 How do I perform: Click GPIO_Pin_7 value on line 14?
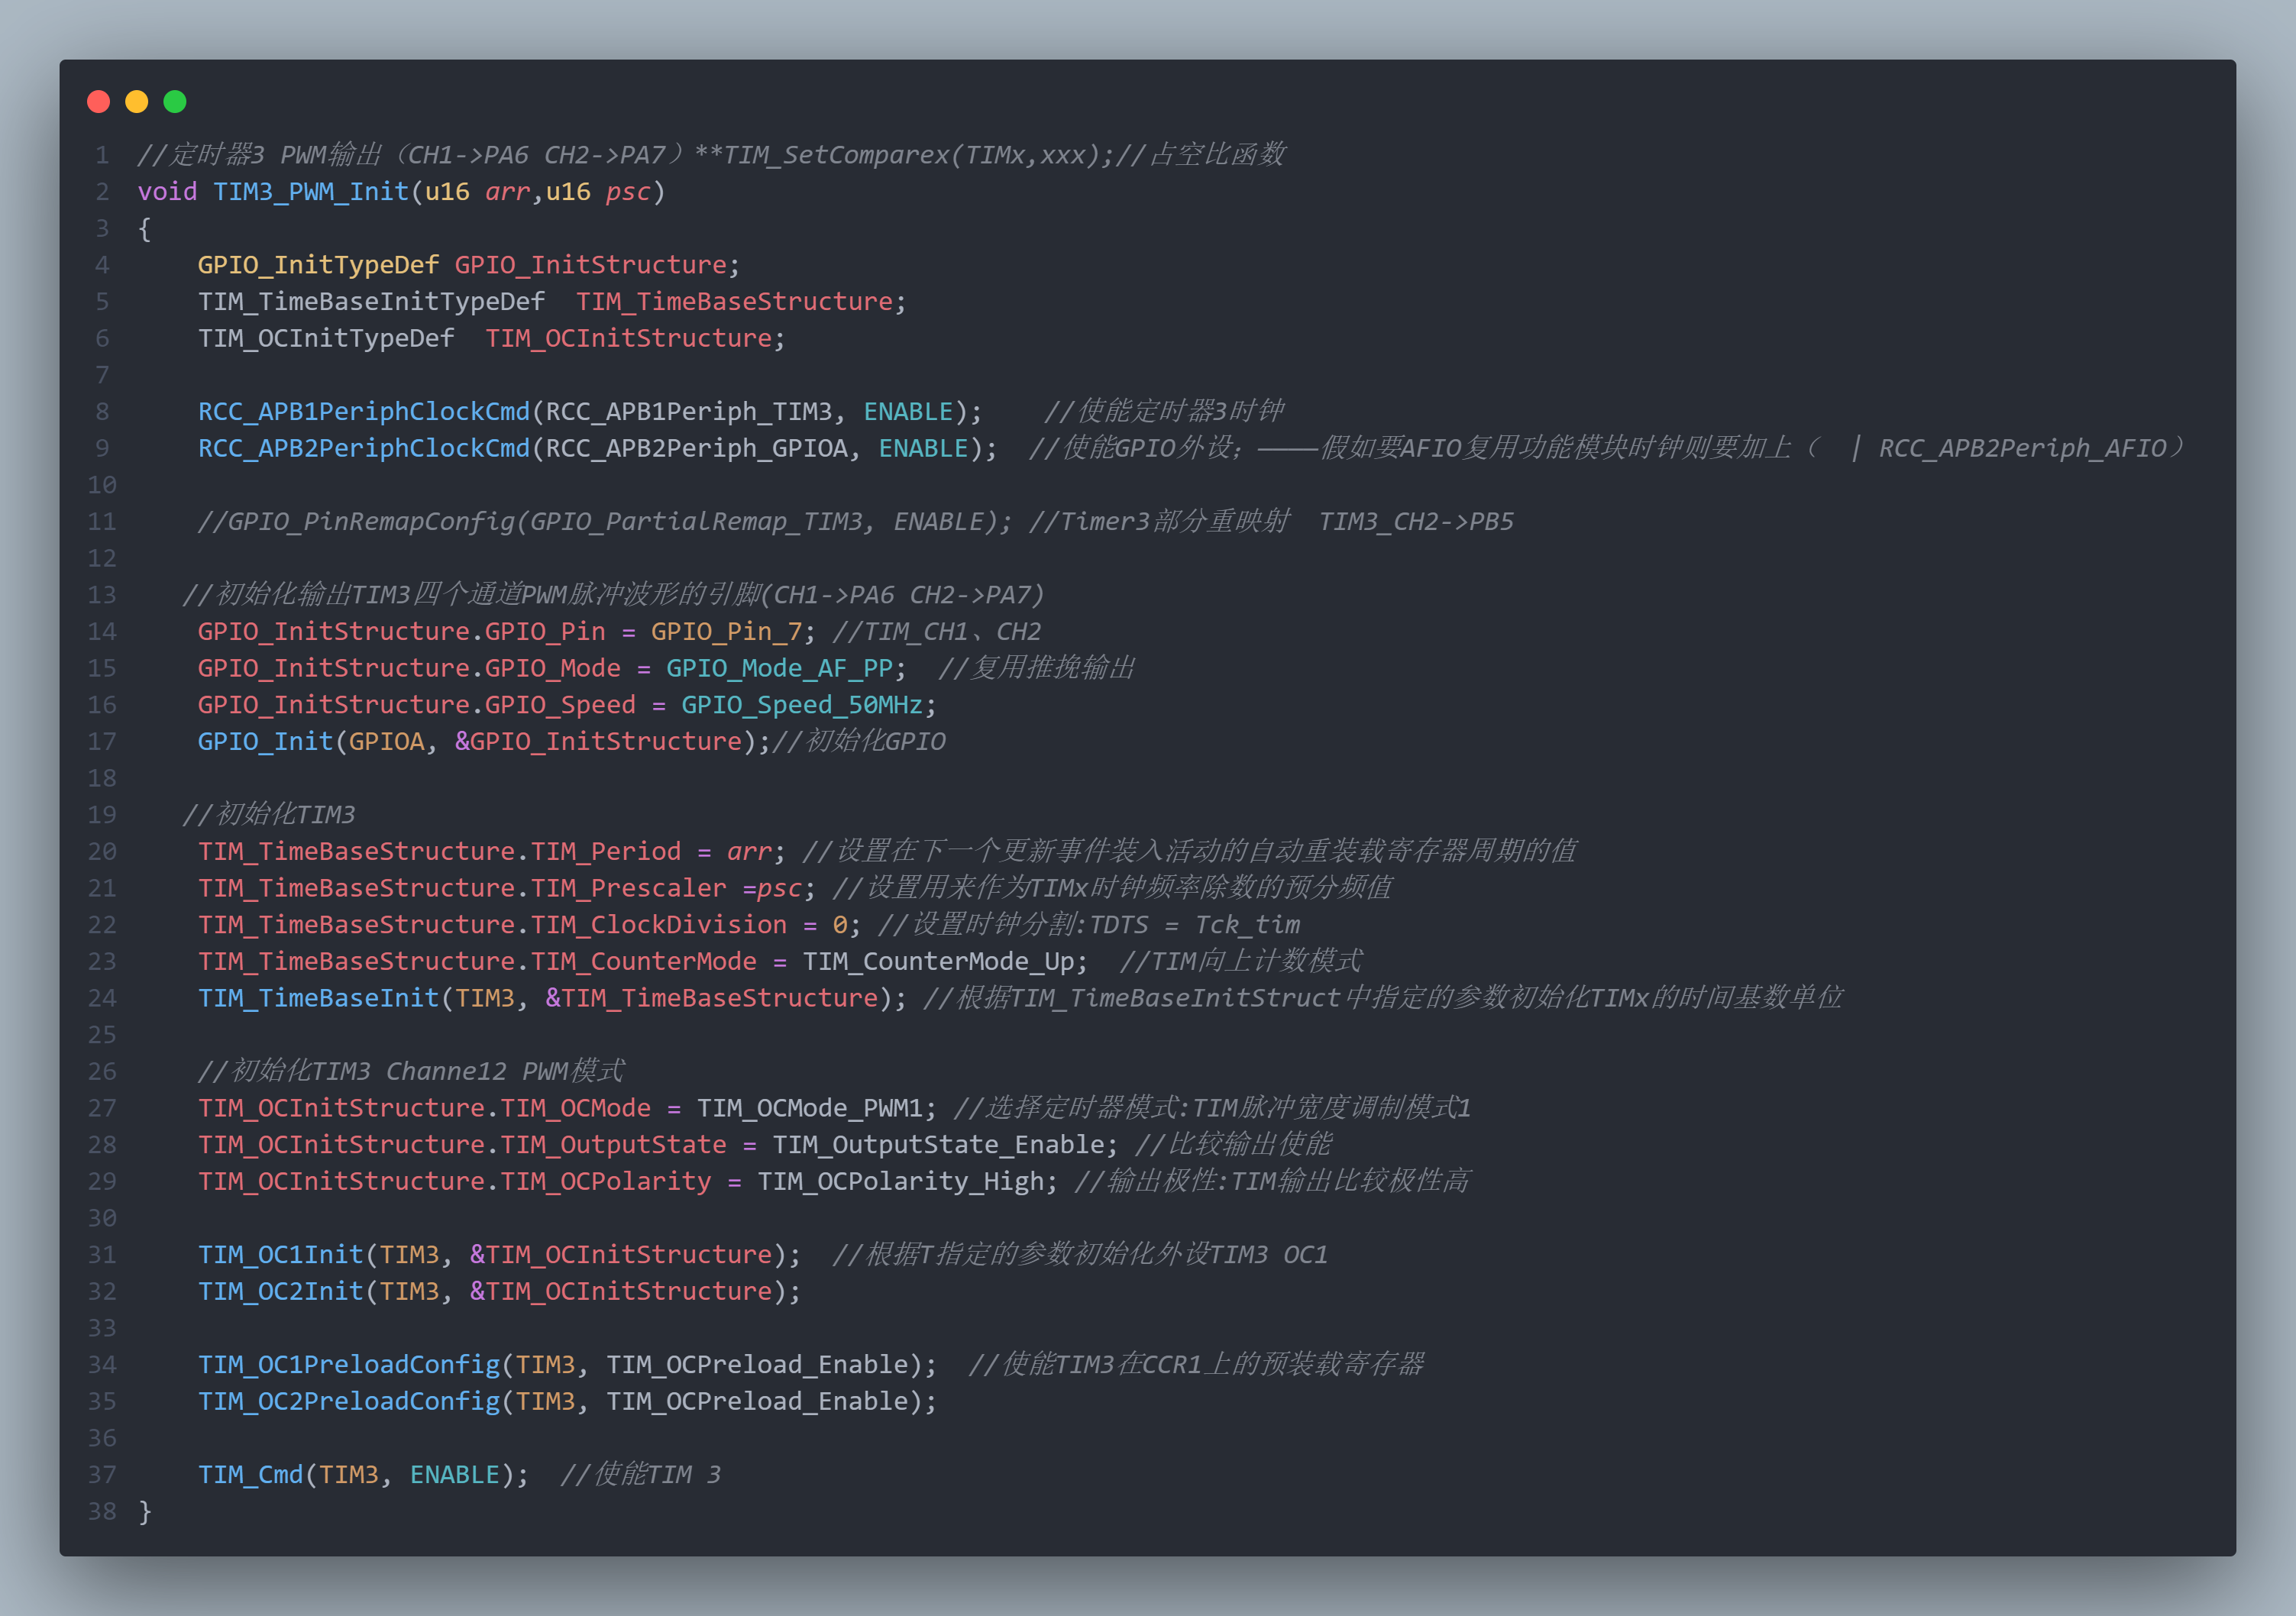(726, 631)
